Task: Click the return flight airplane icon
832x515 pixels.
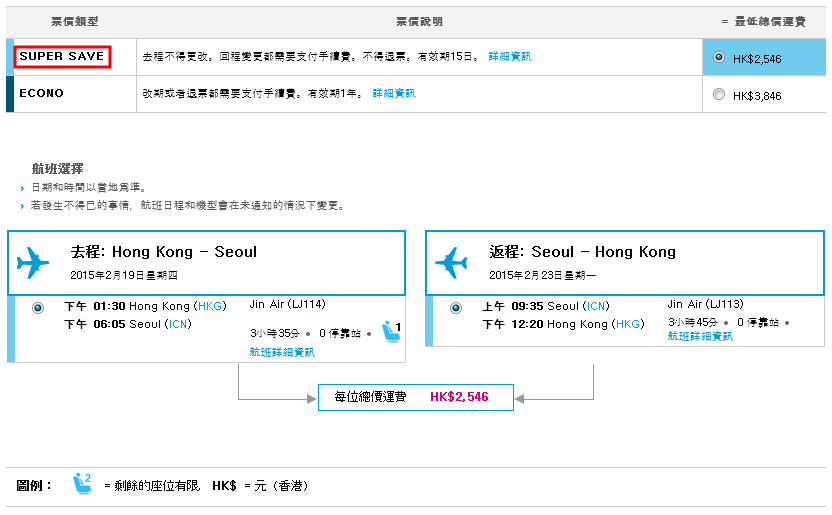Action: [451, 262]
